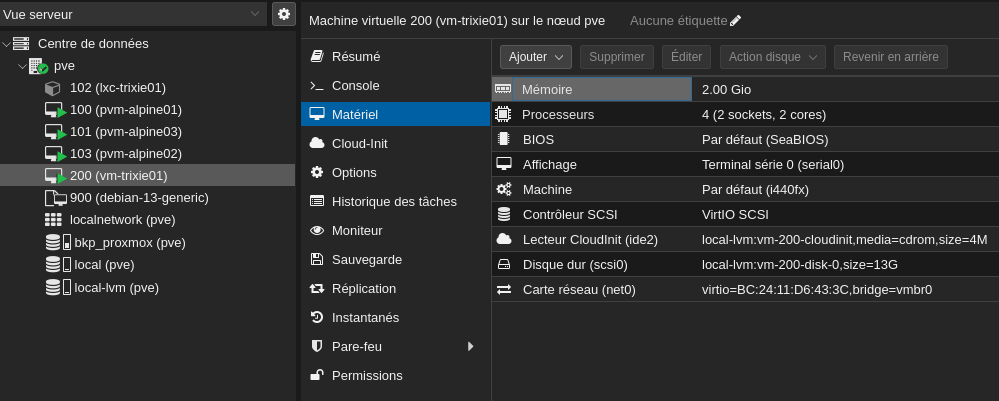Click the Centre de données datacenter icon
The height and width of the screenshot is (401, 999).
(x=21, y=44)
